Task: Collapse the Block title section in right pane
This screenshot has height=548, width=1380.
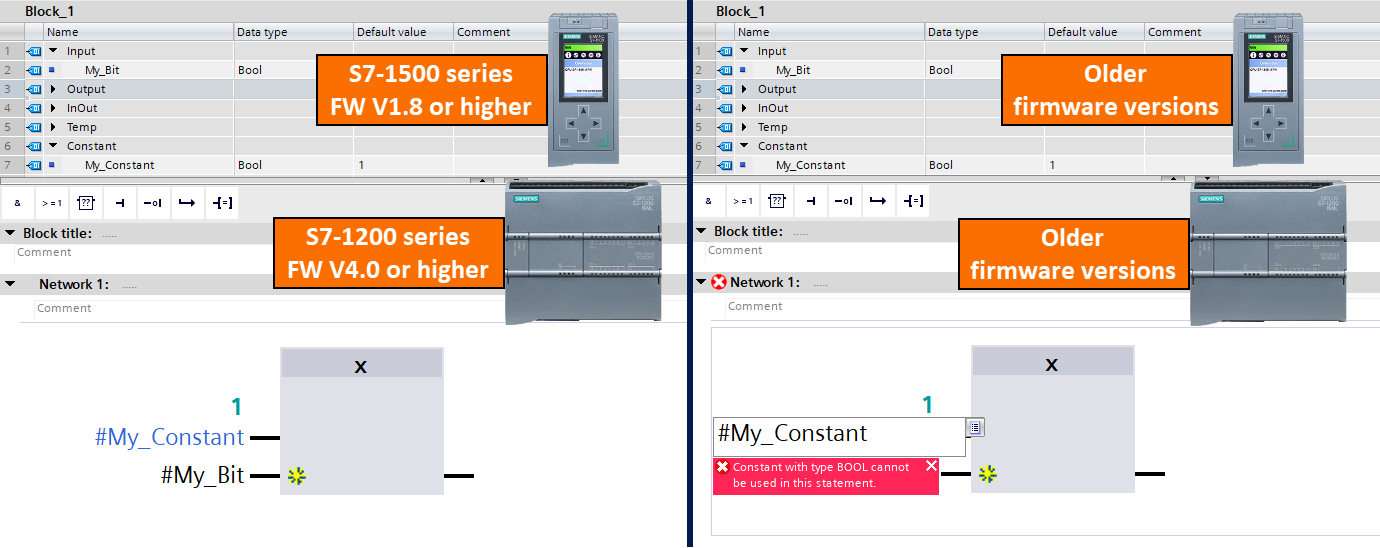Action: (x=701, y=231)
